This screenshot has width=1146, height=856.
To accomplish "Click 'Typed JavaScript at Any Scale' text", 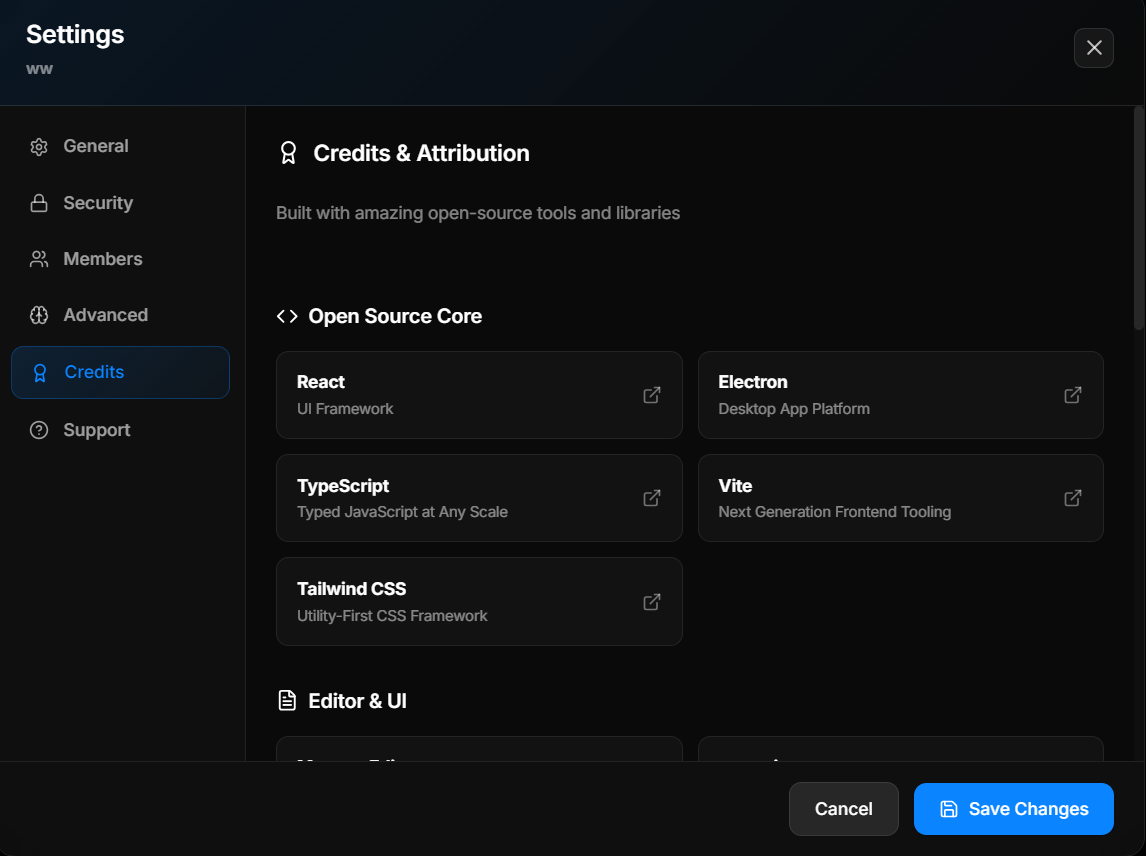I will [x=402, y=512].
